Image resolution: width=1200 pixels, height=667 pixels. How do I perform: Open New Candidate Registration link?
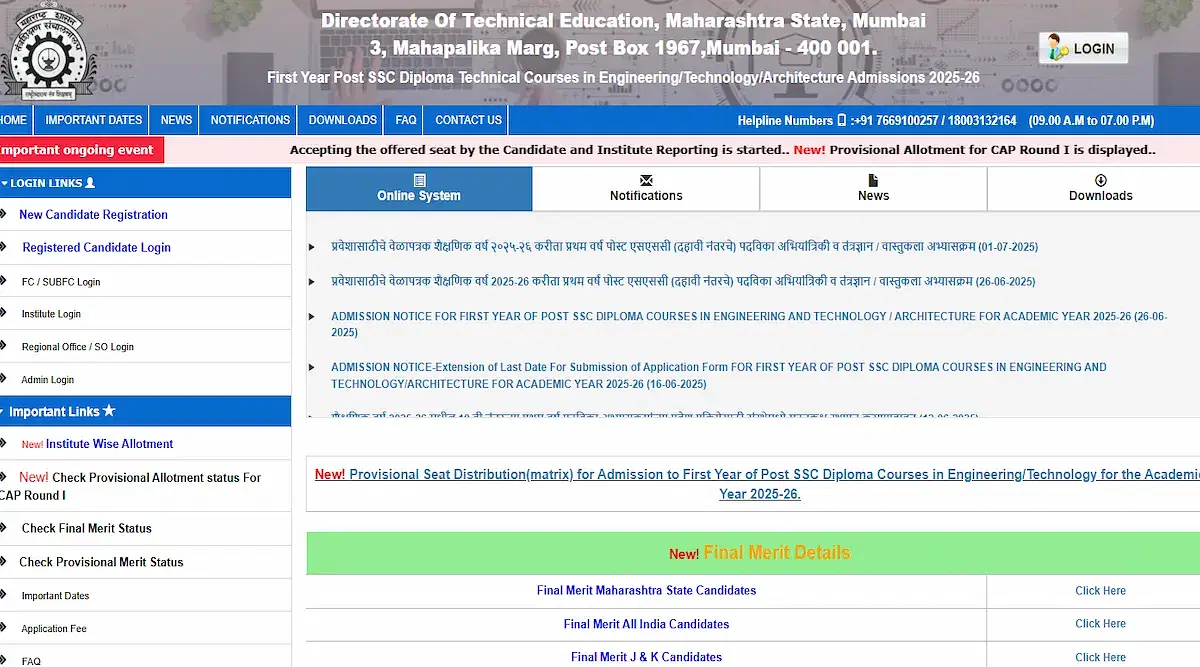(93, 215)
